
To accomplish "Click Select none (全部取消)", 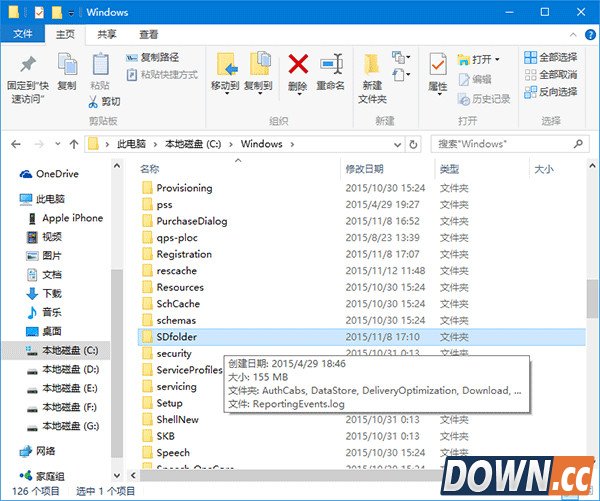I will tap(551, 74).
